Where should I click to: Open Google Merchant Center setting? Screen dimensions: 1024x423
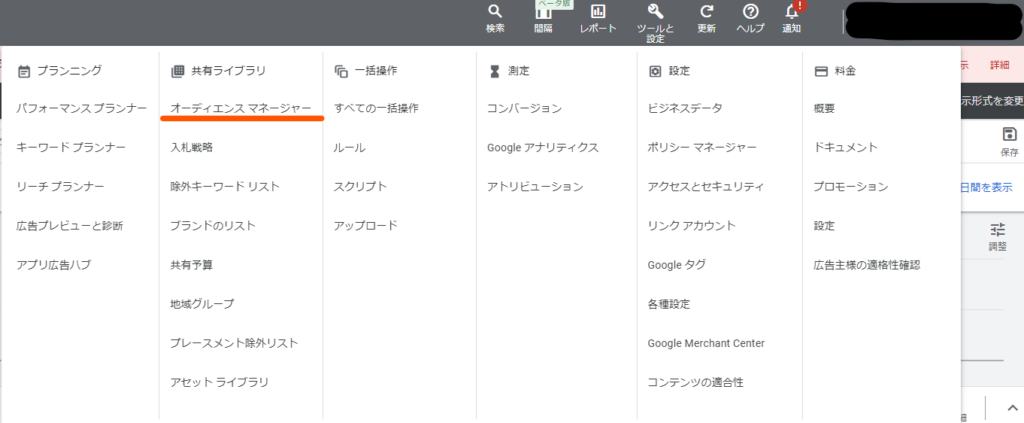click(x=705, y=343)
